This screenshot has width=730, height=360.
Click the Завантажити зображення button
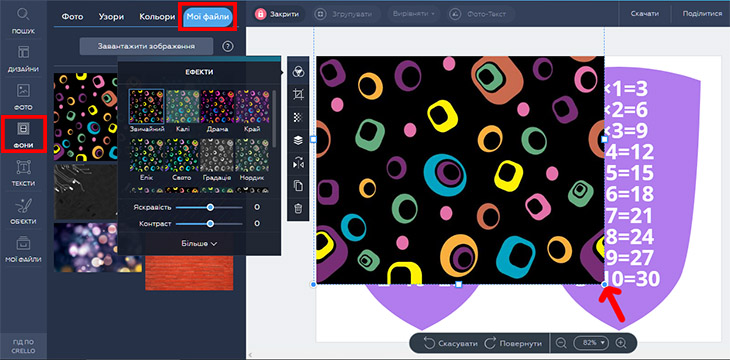pyautogui.click(x=146, y=46)
